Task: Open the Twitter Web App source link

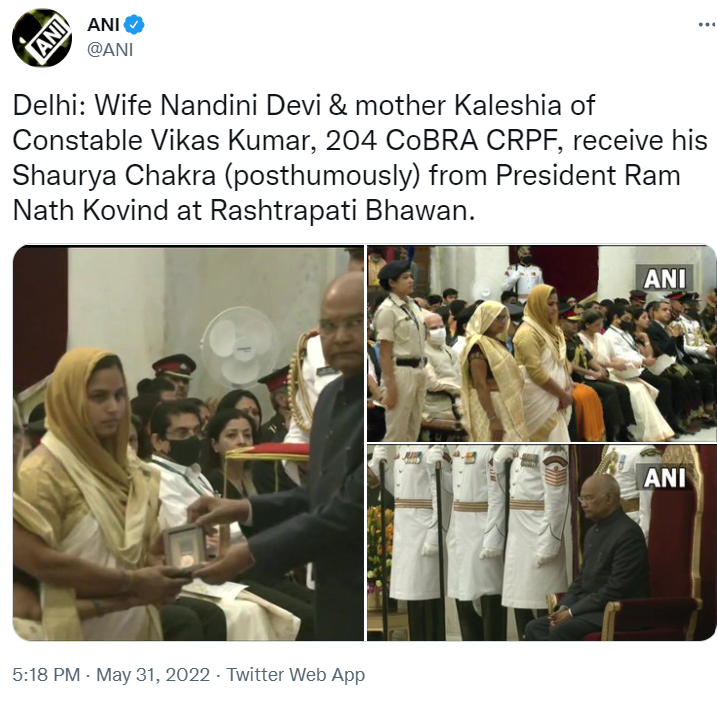Action: point(295,674)
